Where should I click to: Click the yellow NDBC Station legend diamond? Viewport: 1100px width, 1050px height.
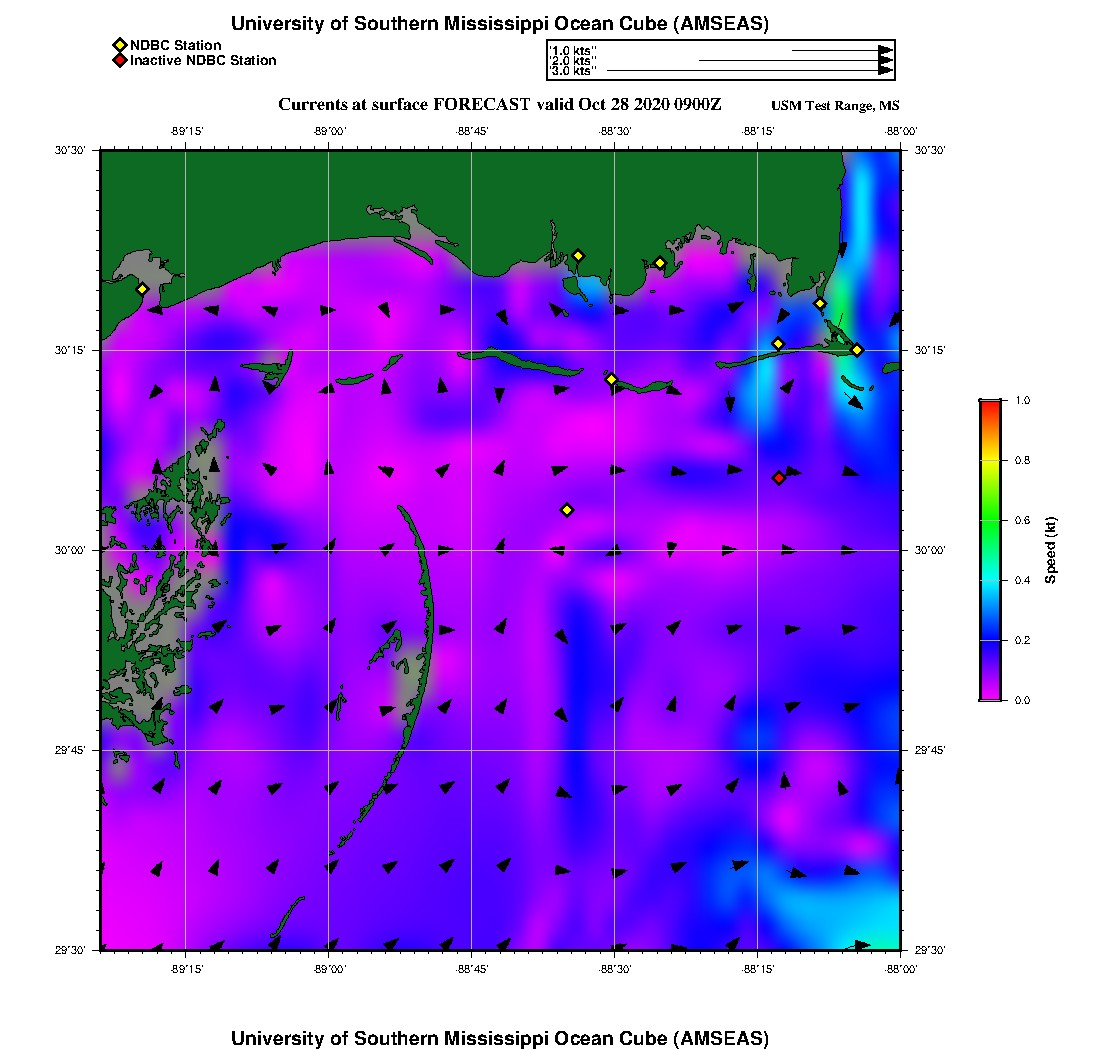[x=119, y=45]
